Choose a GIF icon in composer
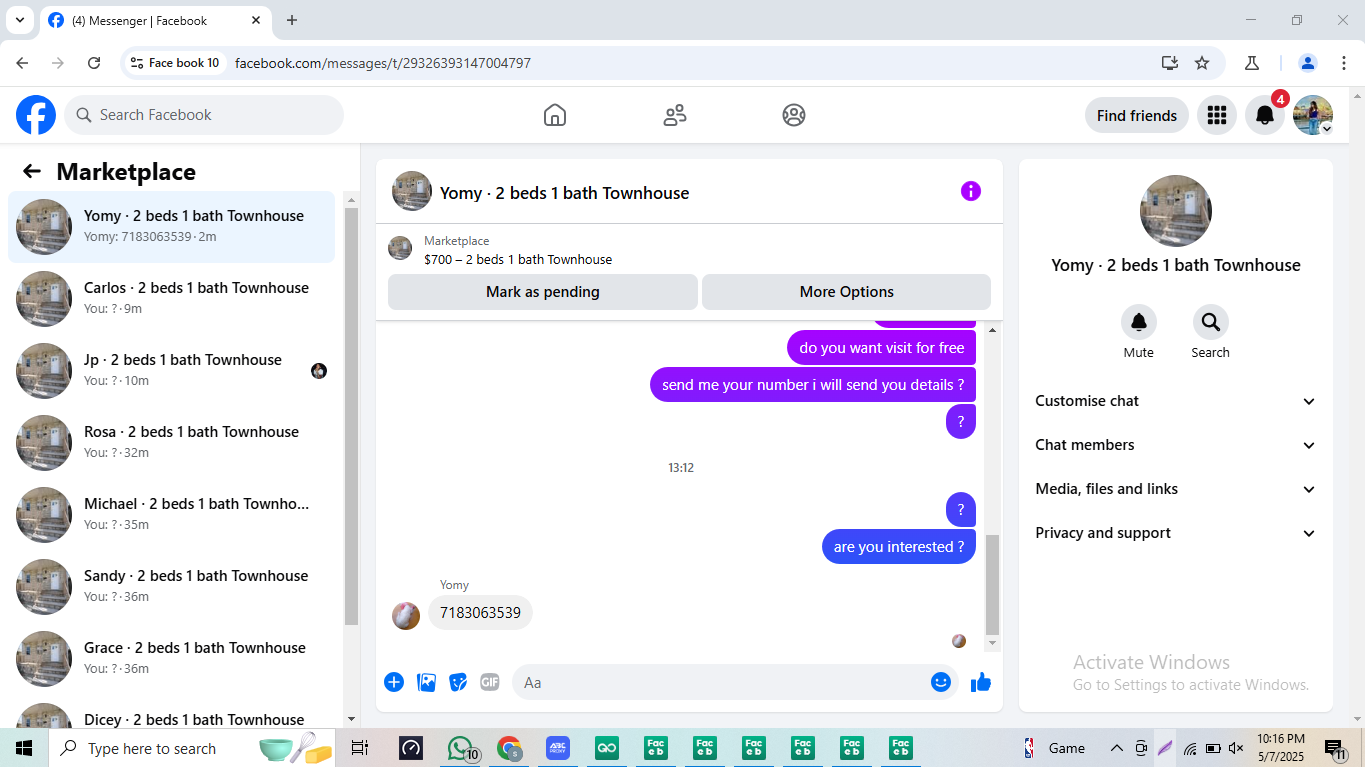Screen dimensions: 1365x767 (x=490, y=682)
